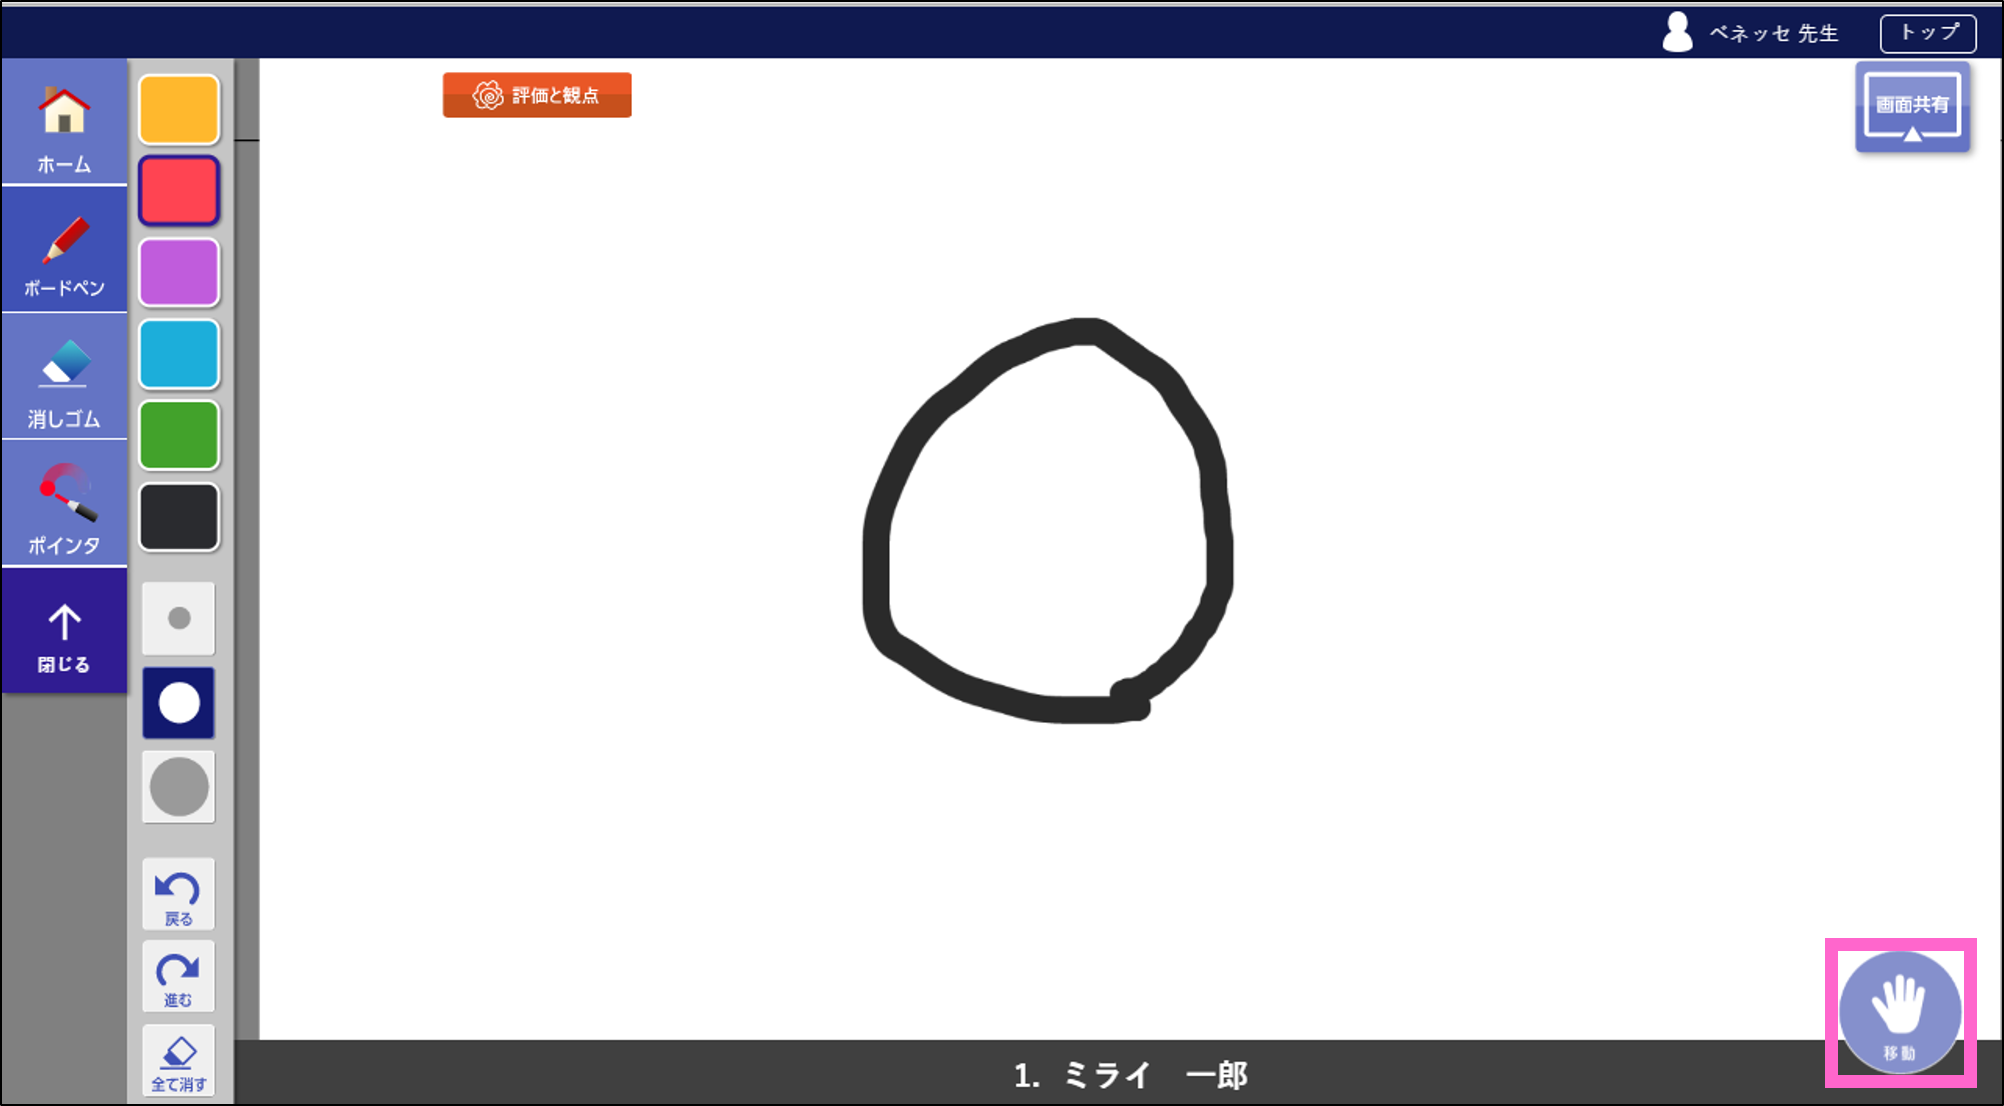Pick the red color swatch
2004x1106 pixels.
point(179,190)
